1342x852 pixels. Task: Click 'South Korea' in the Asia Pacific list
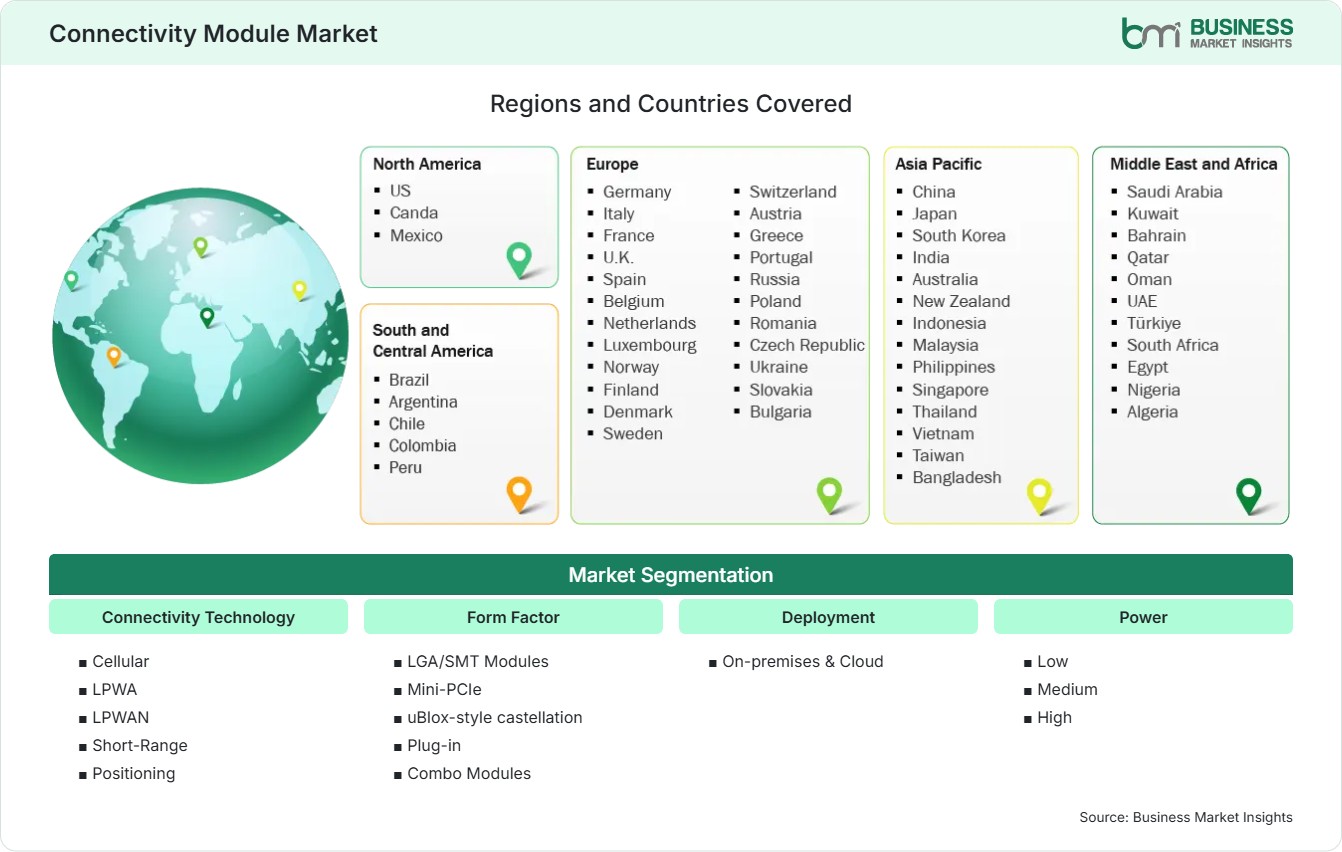959,236
